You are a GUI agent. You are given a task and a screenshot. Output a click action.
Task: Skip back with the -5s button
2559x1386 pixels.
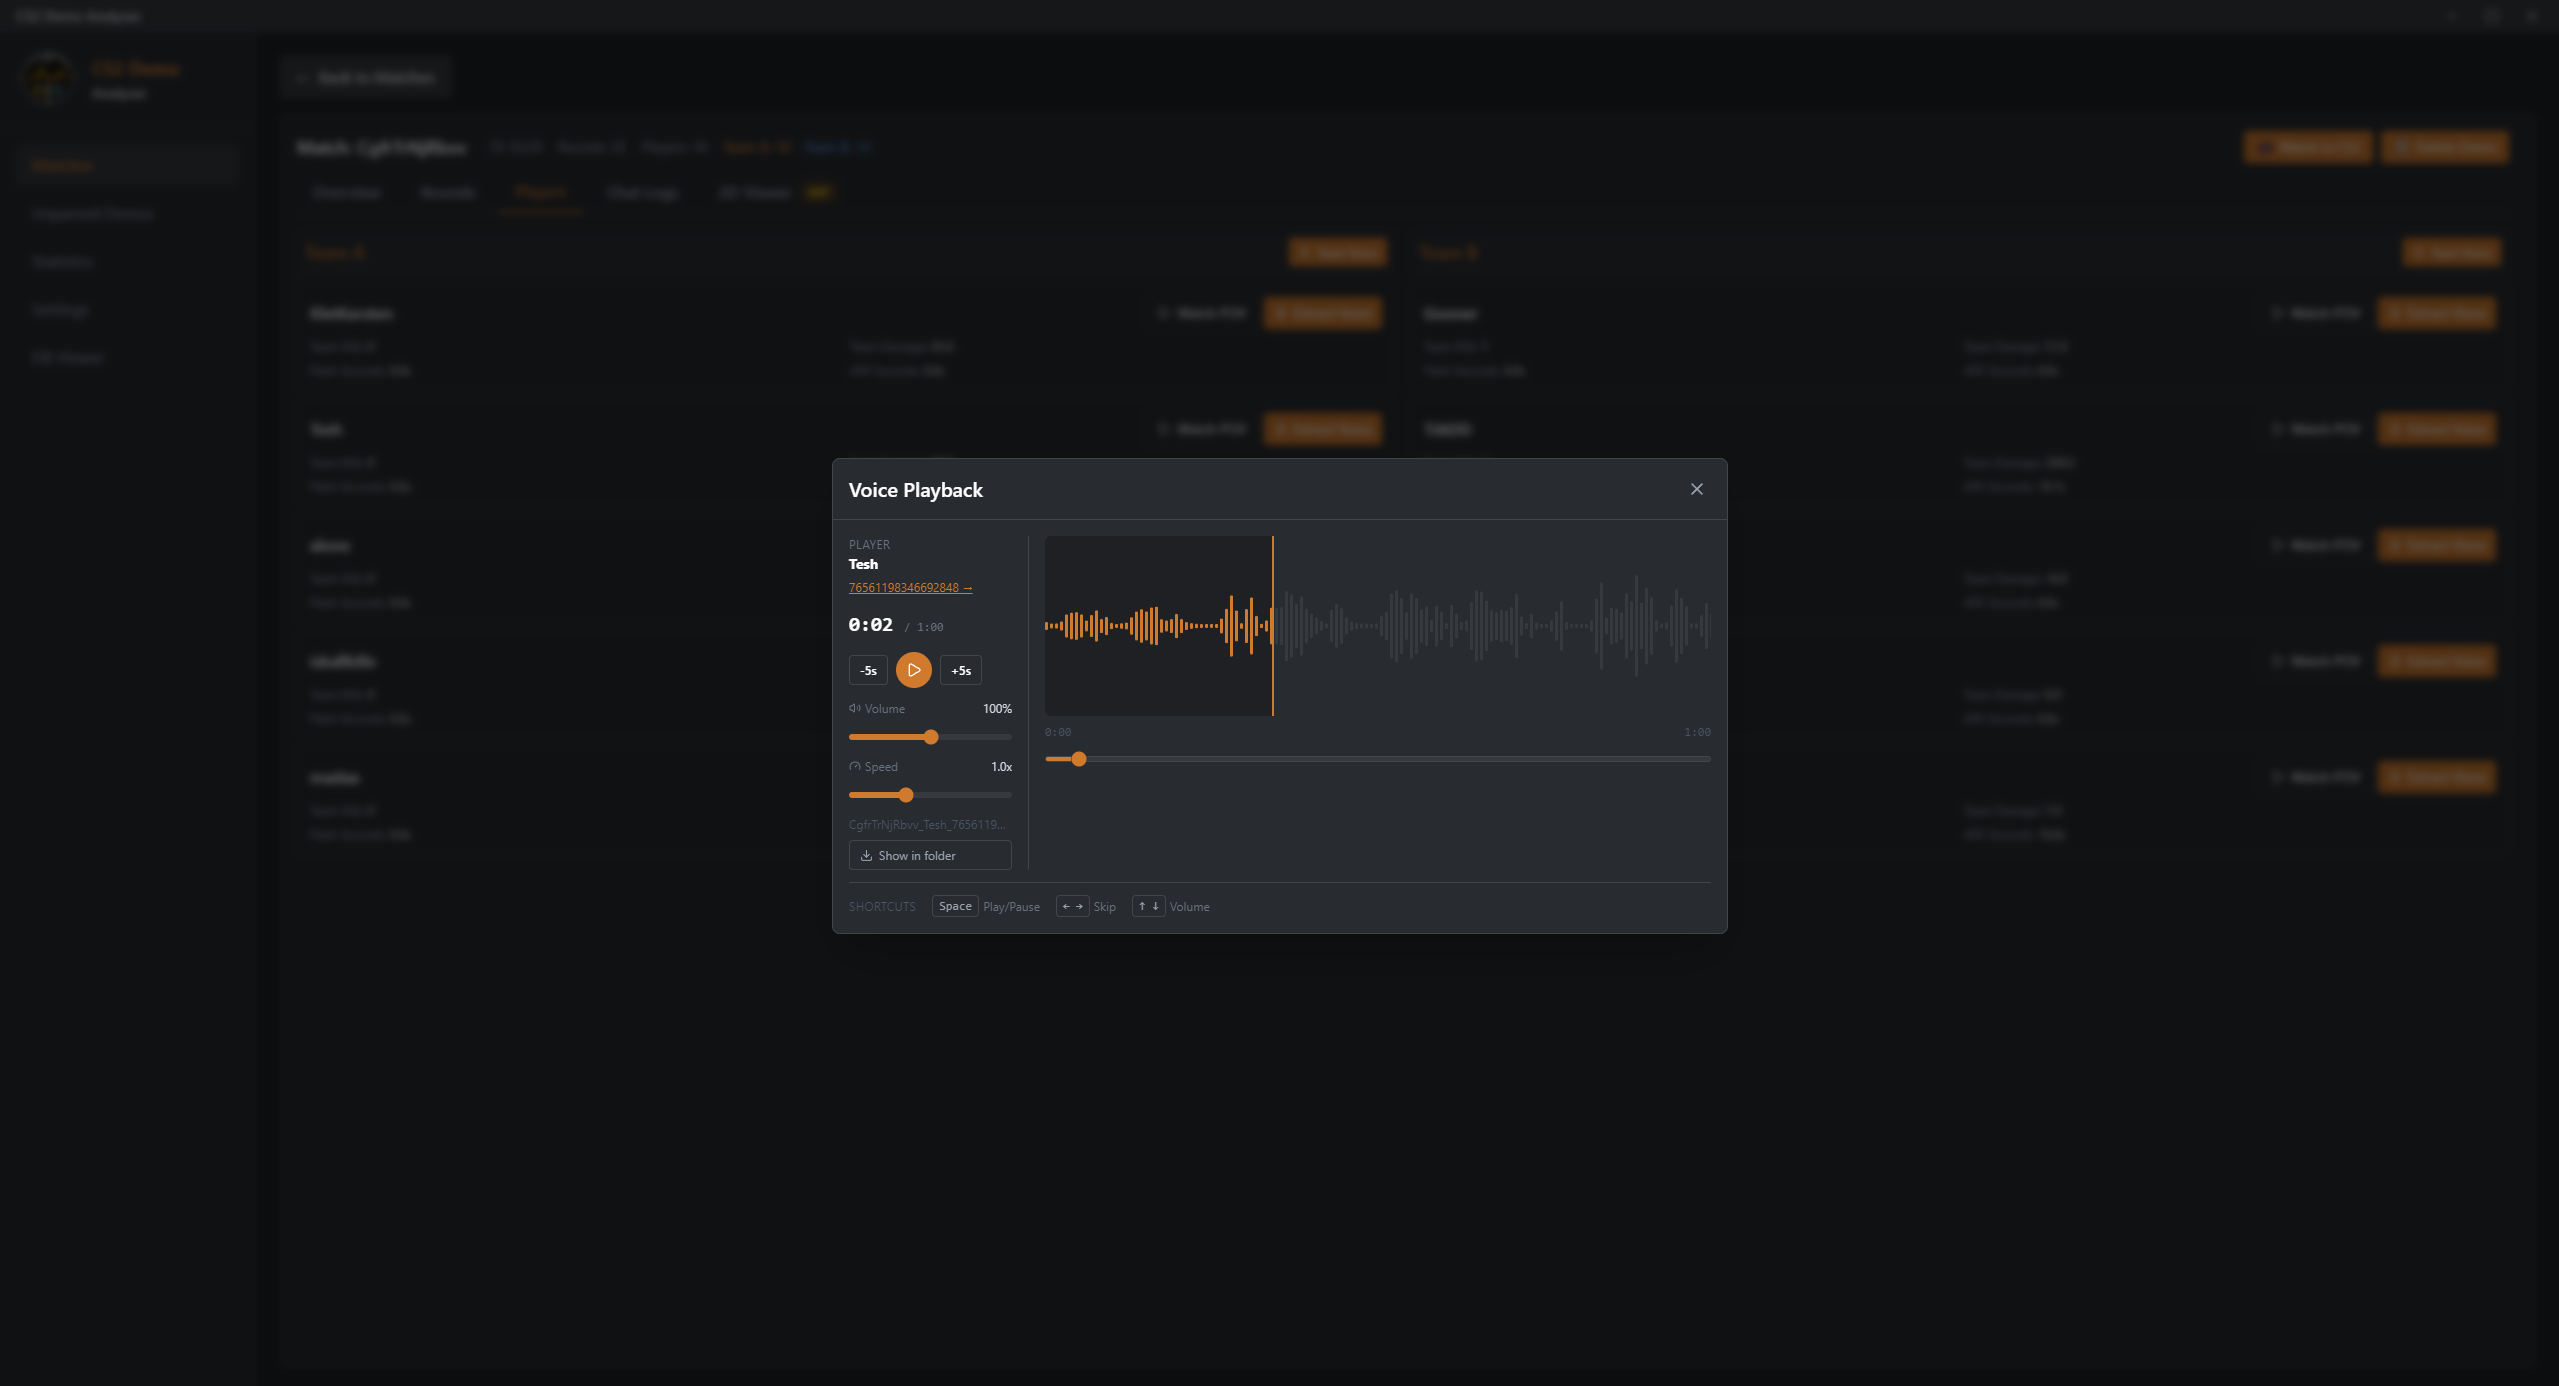click(x=868, y=670)
